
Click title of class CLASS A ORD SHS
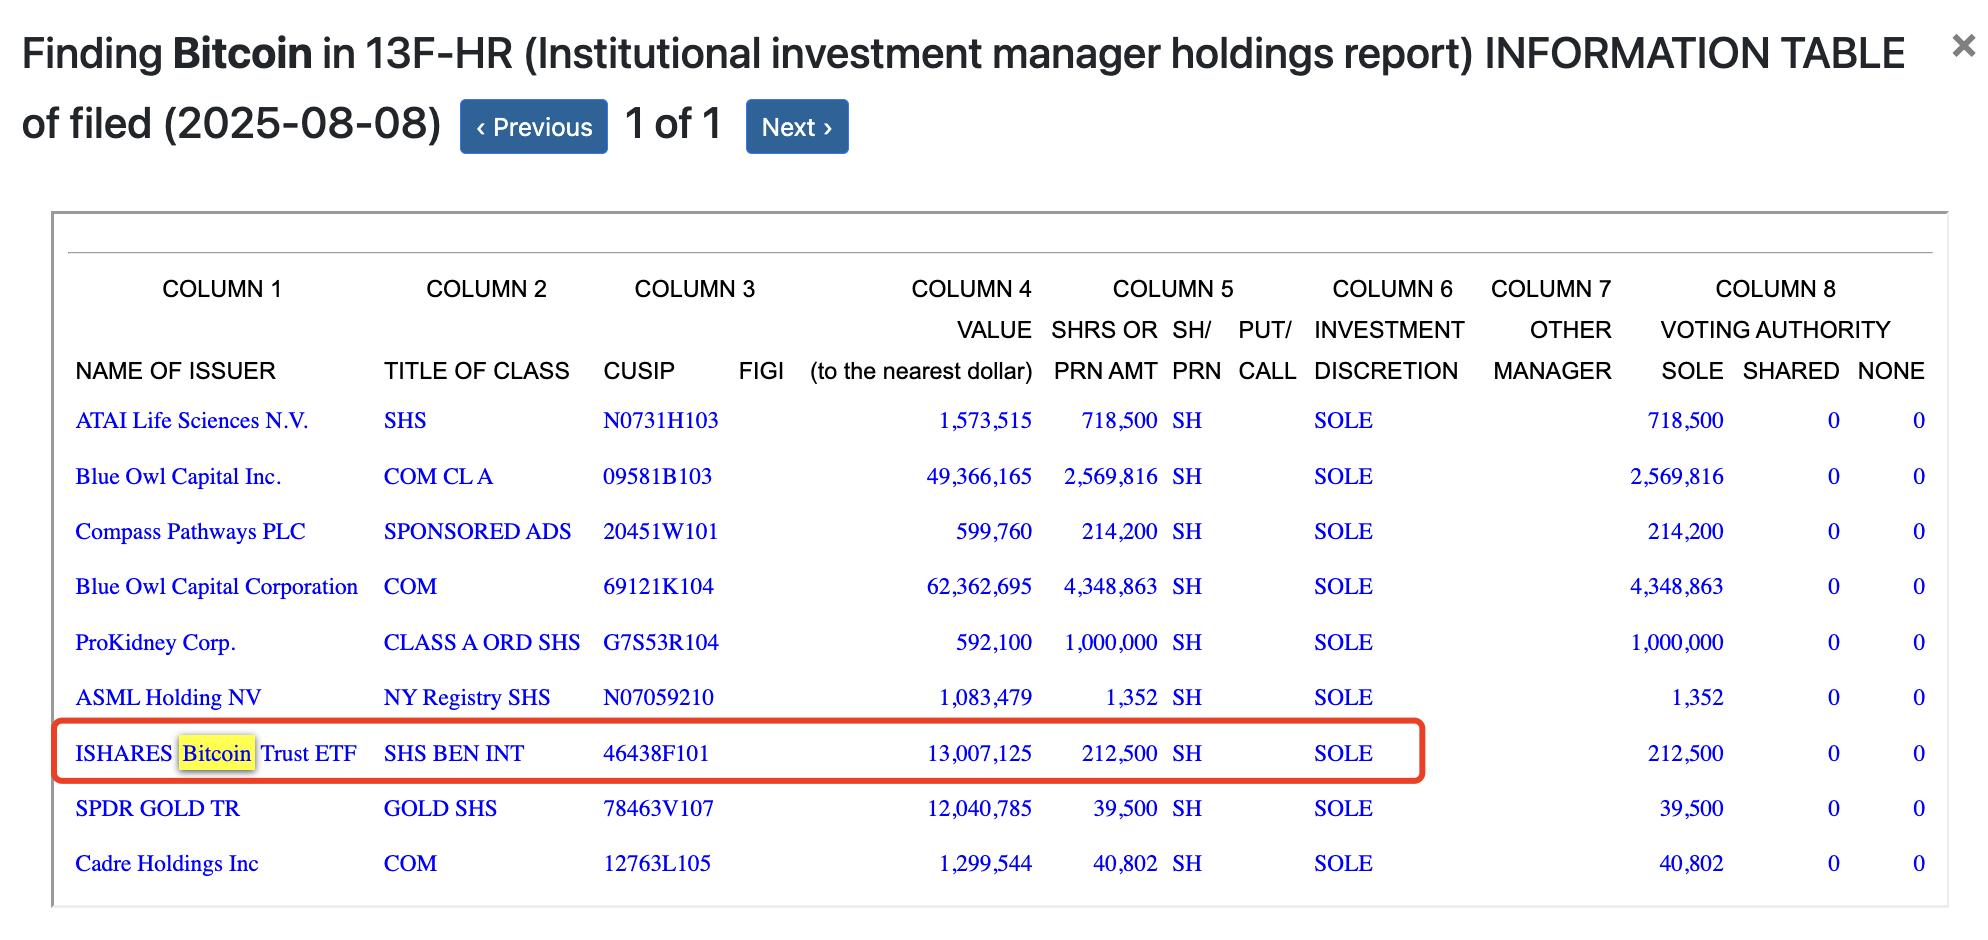pyautogui.click(x=482, y=642)
